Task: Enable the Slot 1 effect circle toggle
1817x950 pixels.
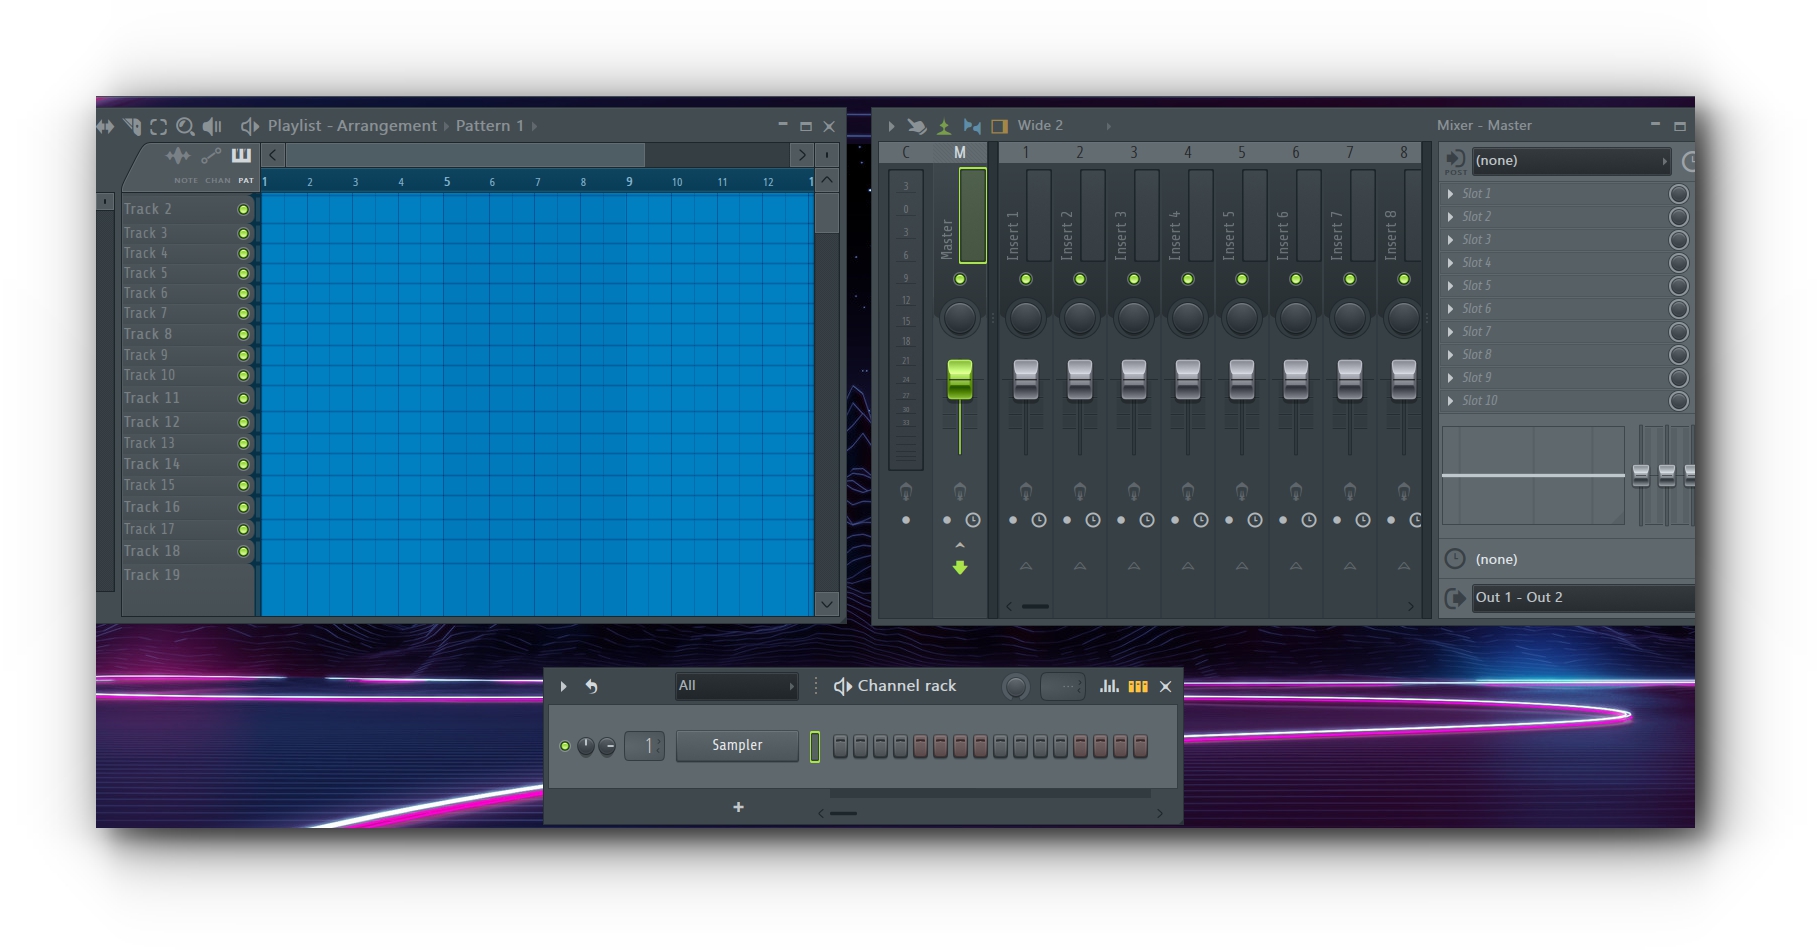Action: click(x=1679, y=194)
